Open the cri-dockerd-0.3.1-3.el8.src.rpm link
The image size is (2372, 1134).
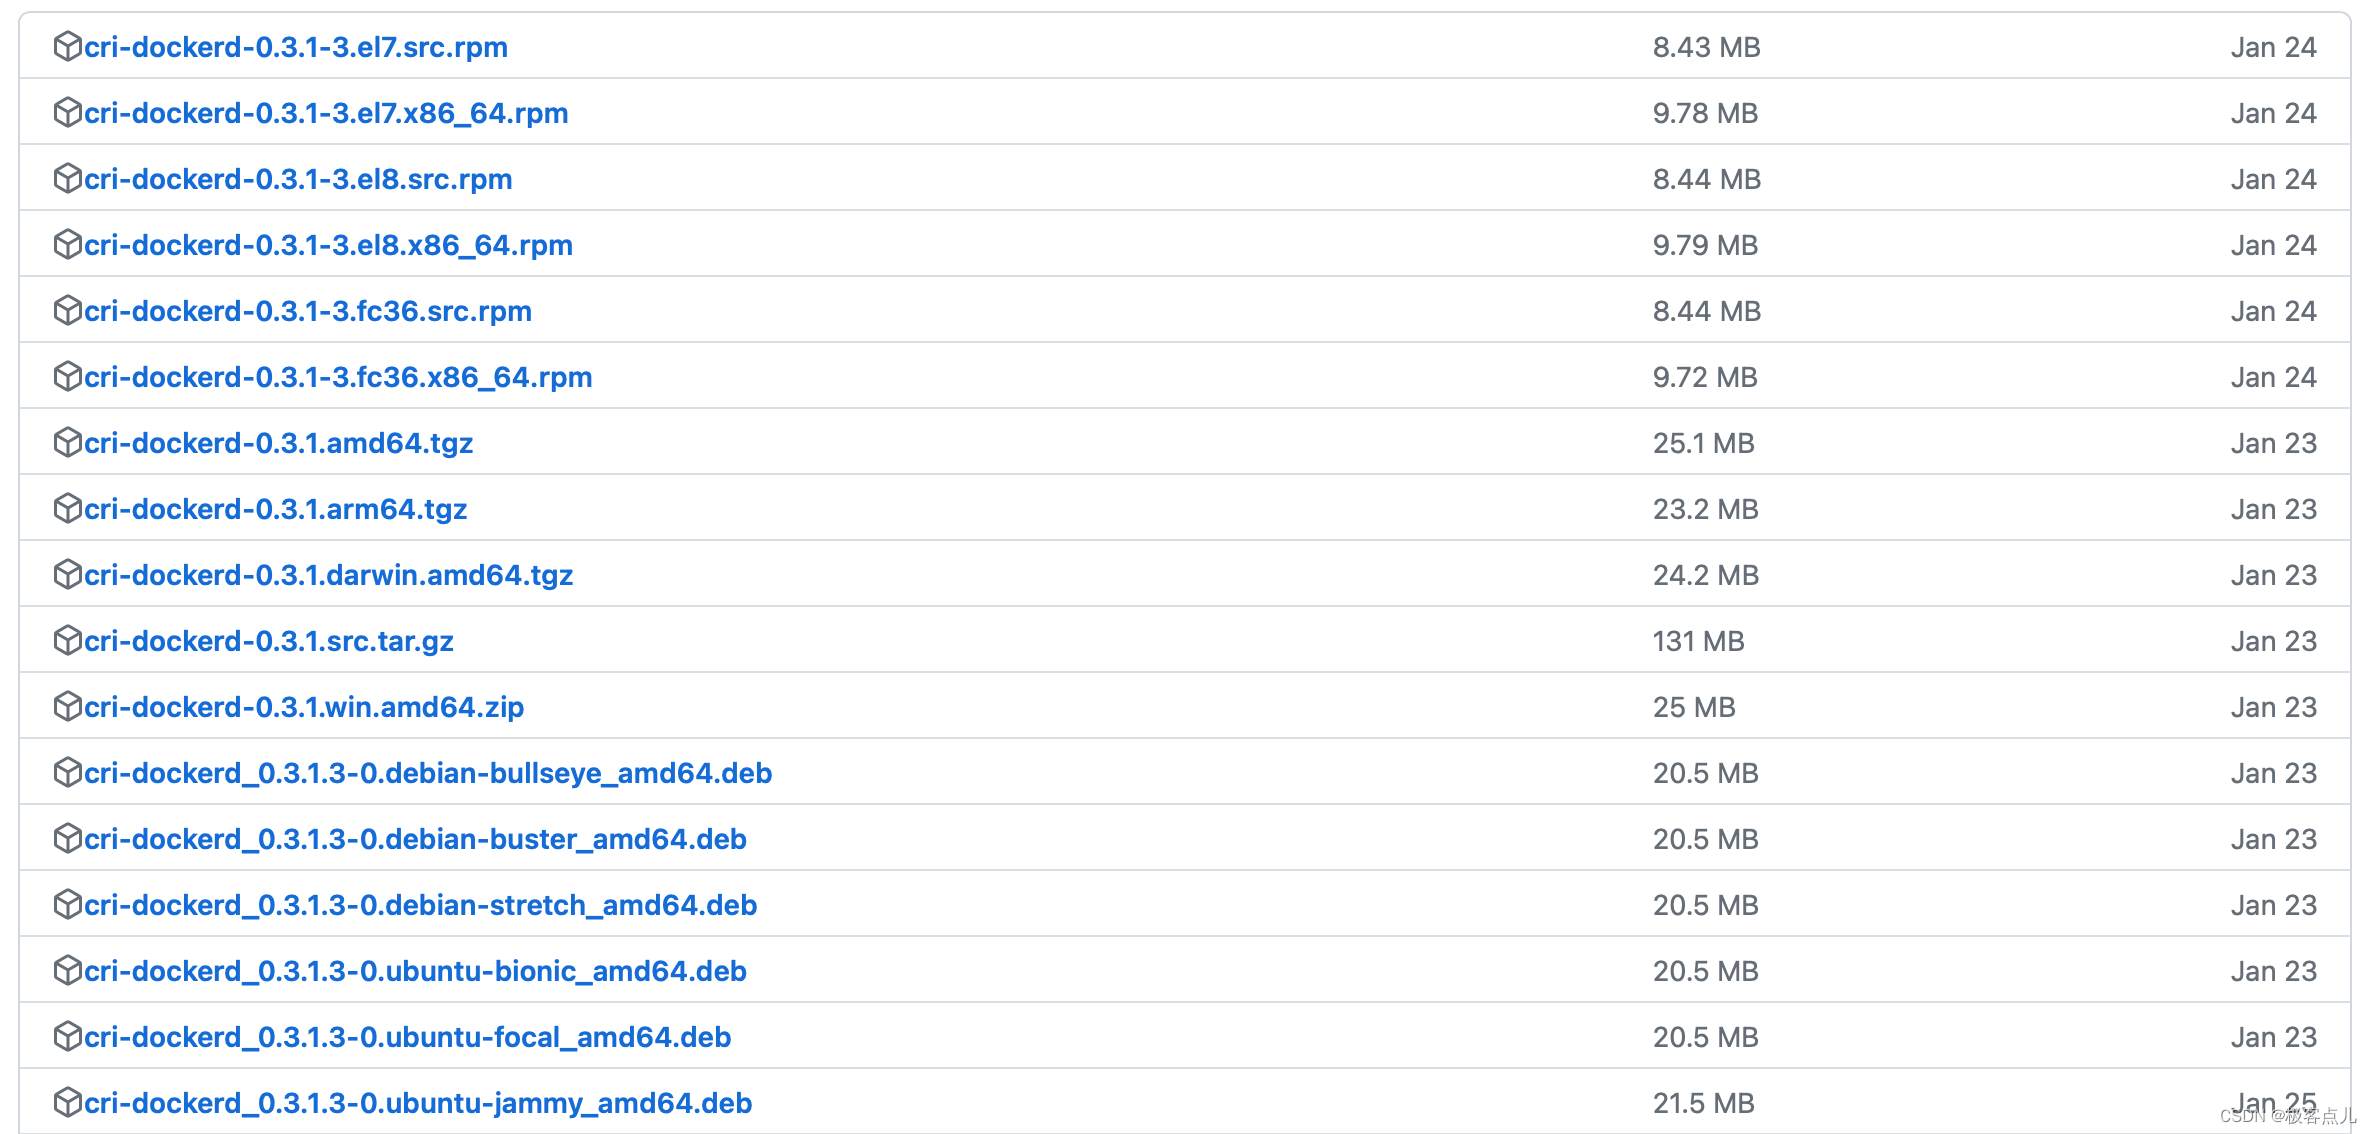coord(298,179)
